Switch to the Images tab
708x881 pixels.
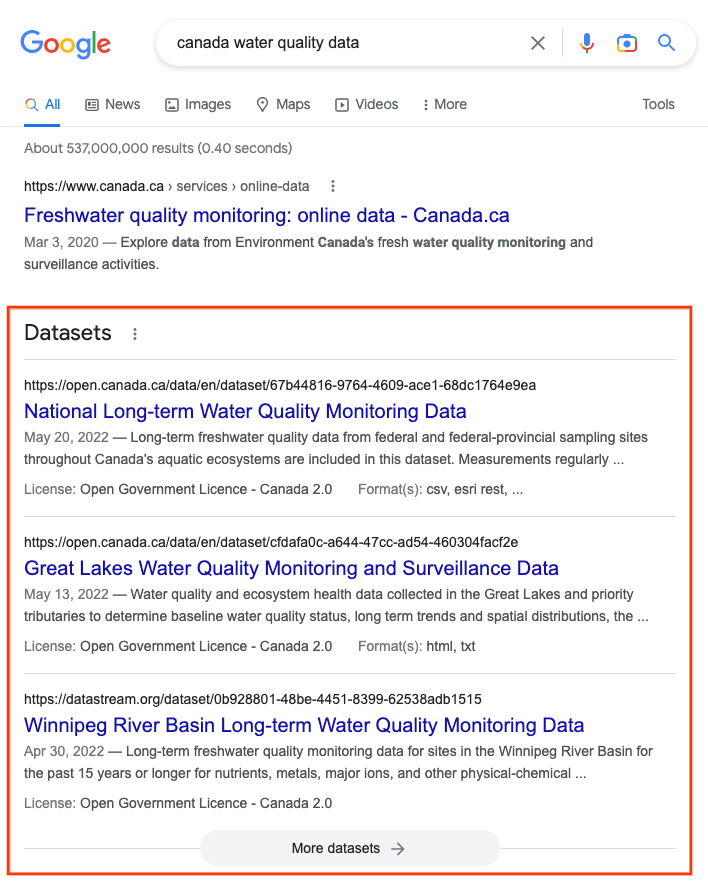click(x=198, y=105)
